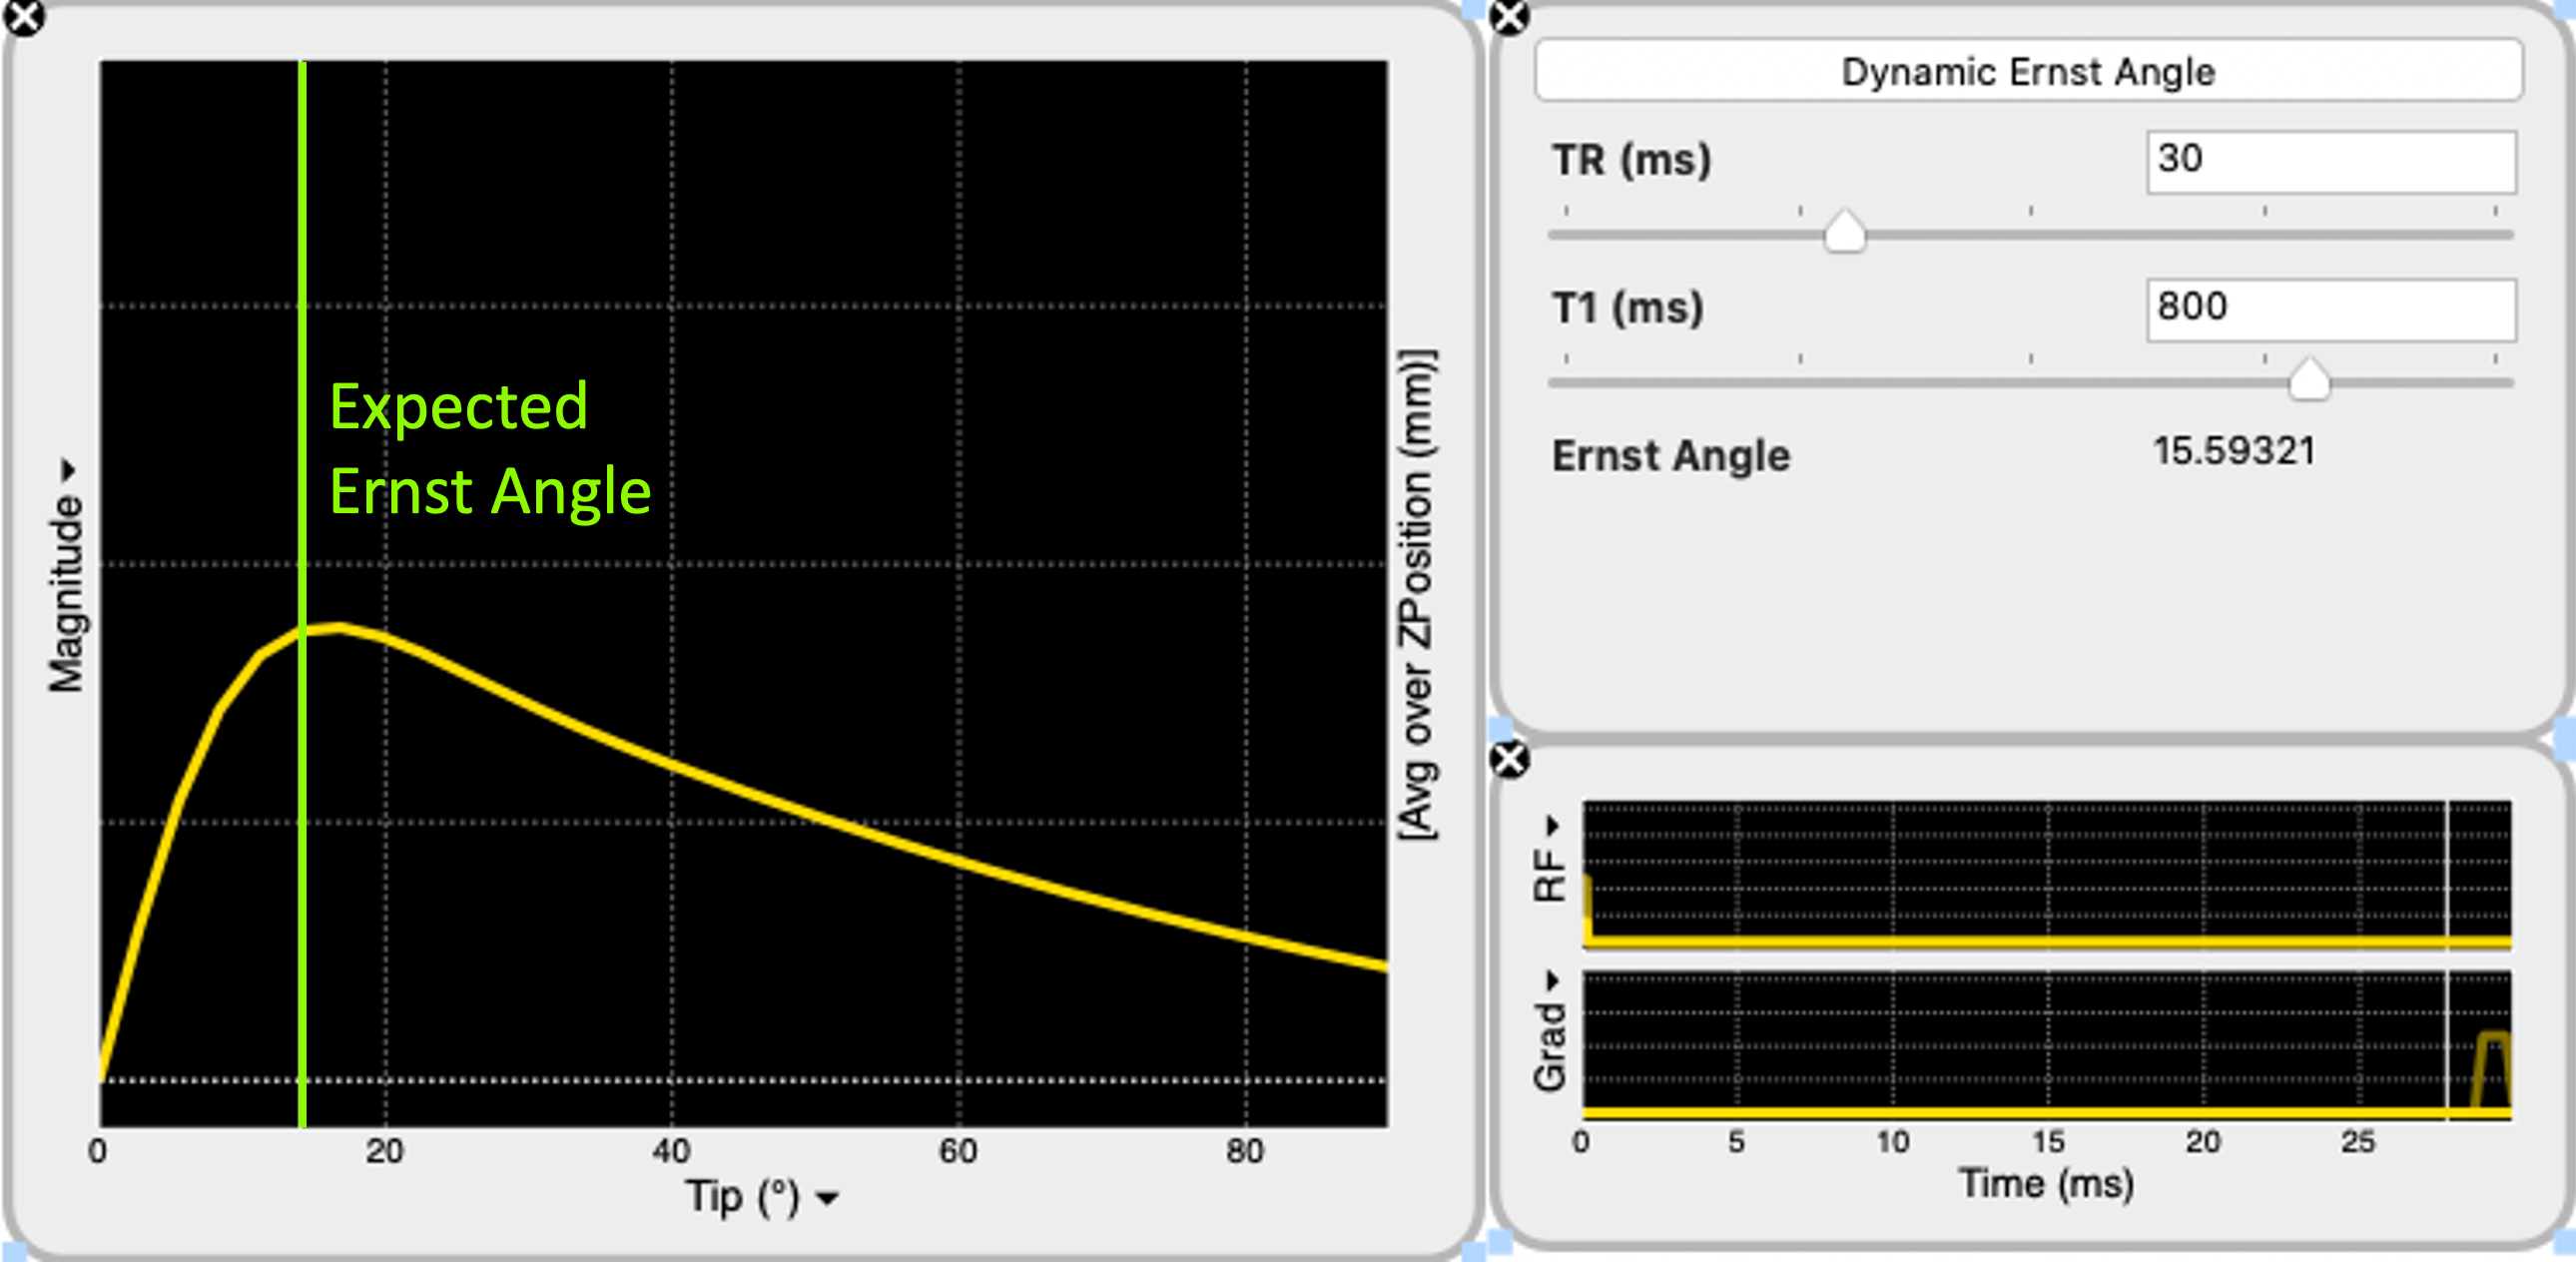Click the Dynamic Ernst Angle title bar
The width and height of the screenshot is (2576, 1262).
tap(2030, 70)
